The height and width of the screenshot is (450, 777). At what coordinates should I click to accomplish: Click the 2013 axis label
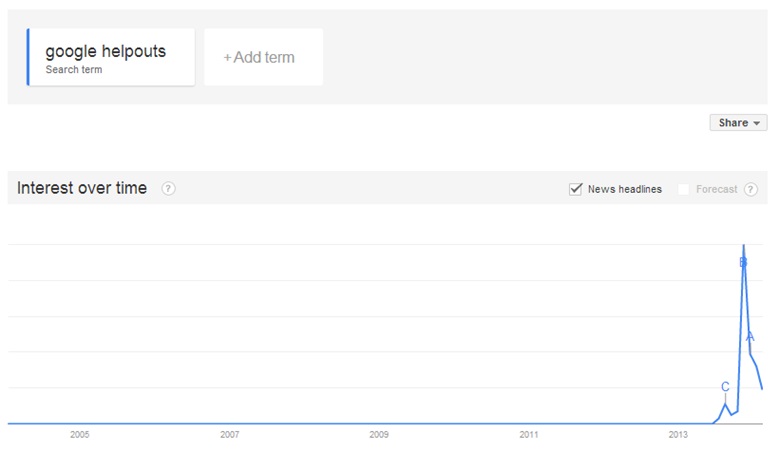678,435
